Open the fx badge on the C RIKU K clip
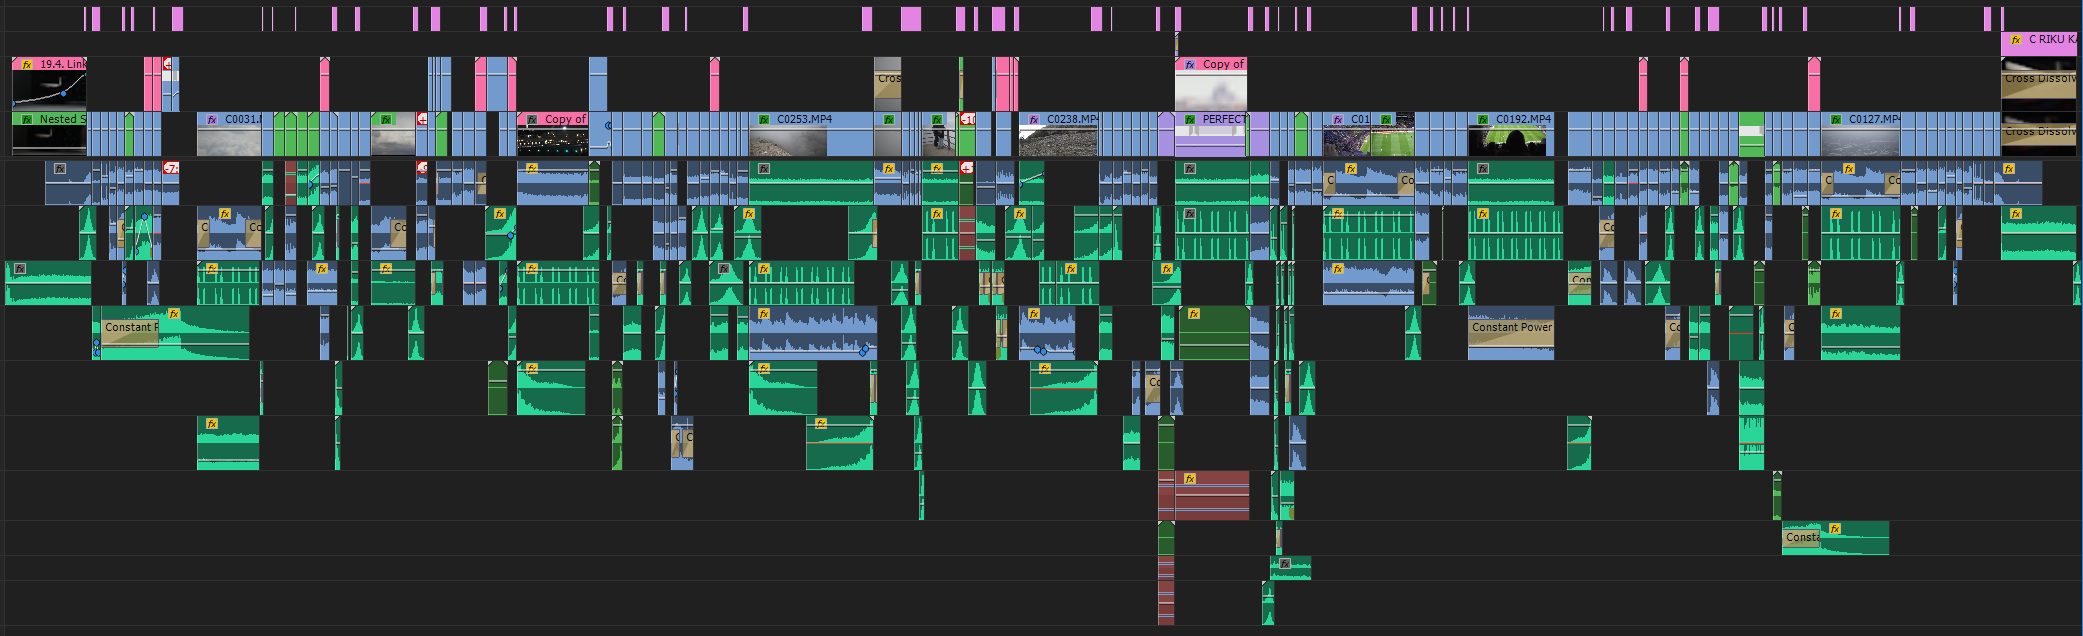The width and height of the screenshot is (2083, 636). 2015,40
